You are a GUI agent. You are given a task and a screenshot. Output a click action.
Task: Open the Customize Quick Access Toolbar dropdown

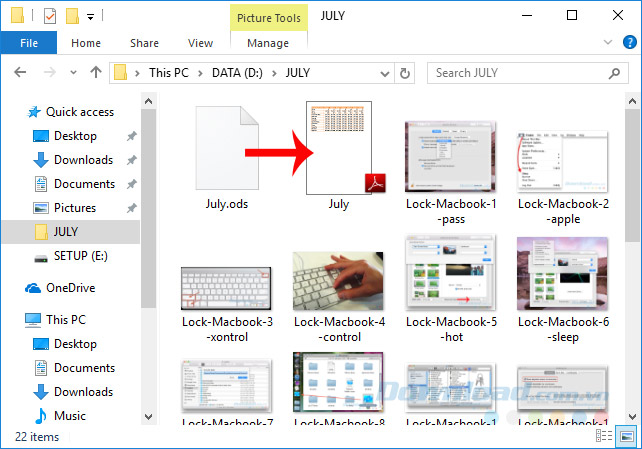coord(90,16)
